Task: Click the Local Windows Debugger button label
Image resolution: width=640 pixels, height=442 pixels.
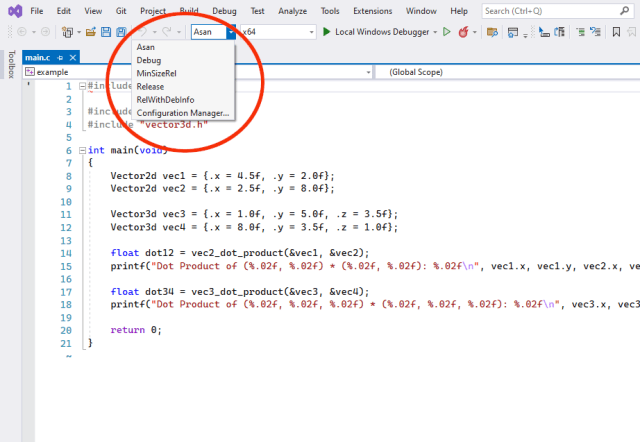Action: point(382,32)
